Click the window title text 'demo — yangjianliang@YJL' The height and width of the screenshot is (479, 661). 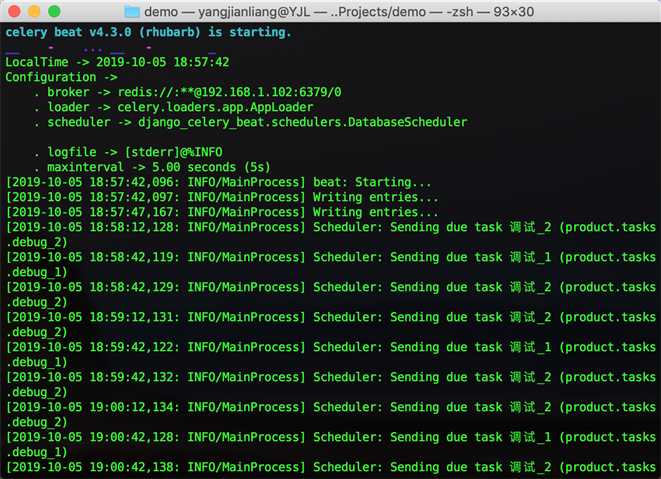point(227,12)
